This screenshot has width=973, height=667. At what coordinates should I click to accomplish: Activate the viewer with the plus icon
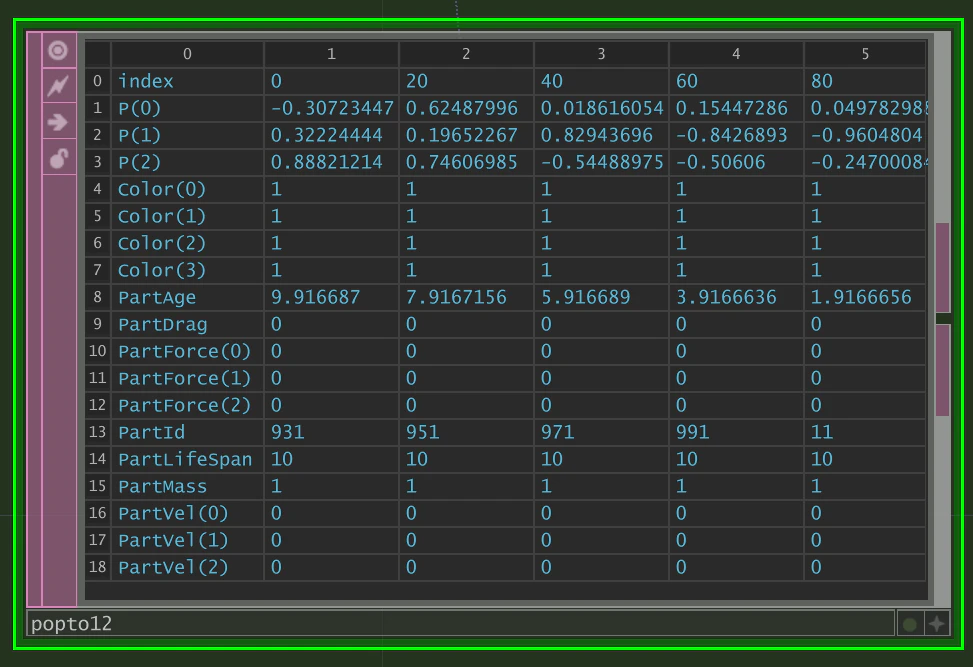(x=937, y=624)
